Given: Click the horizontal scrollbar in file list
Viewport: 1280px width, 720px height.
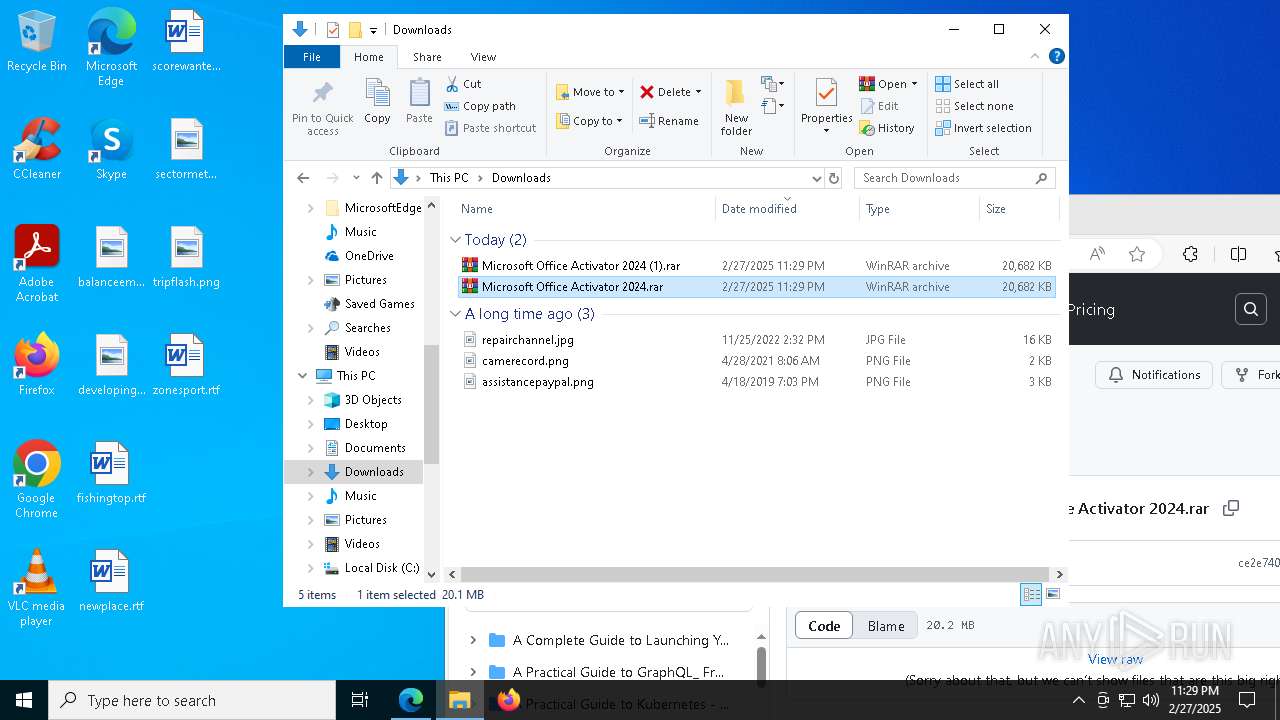Looking at the screenshot, I should [753, 574].
